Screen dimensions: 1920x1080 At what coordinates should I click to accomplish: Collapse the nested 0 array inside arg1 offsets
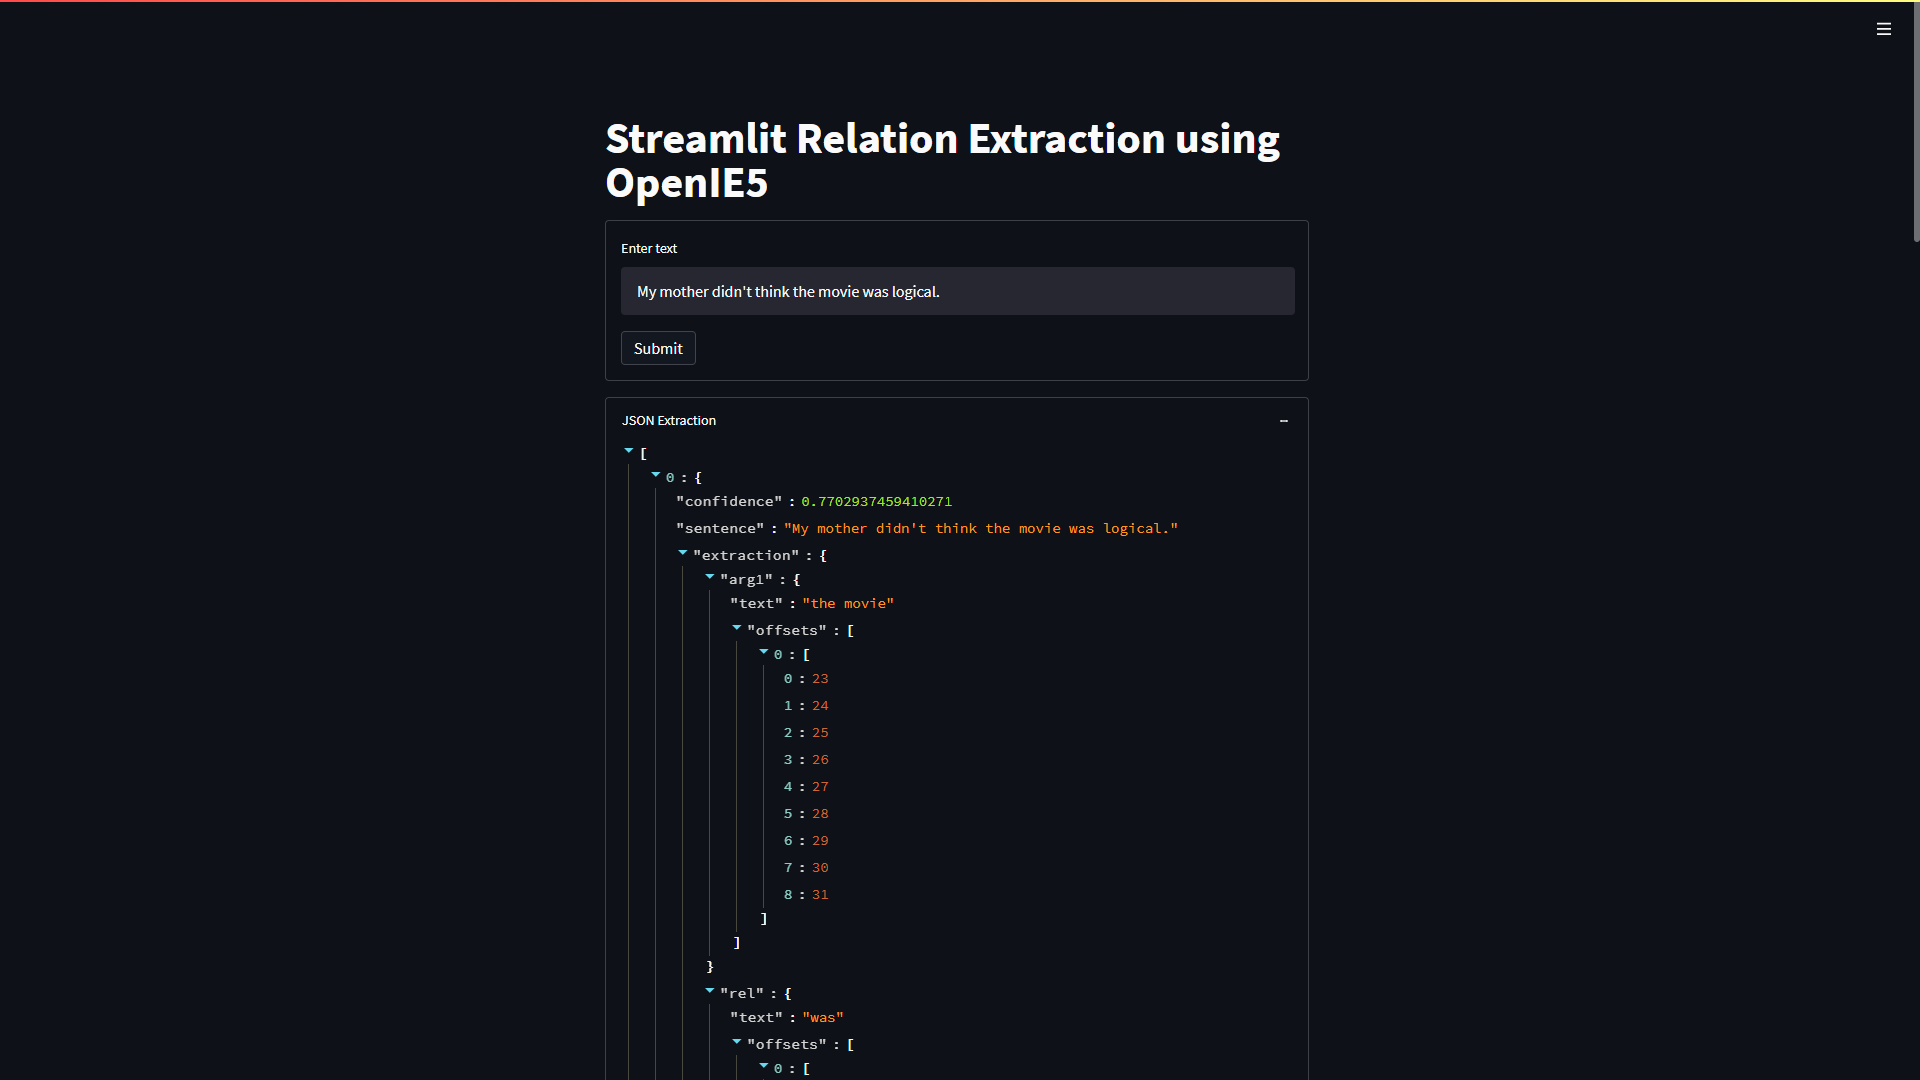pyautogui.click(x=765, y=651)
